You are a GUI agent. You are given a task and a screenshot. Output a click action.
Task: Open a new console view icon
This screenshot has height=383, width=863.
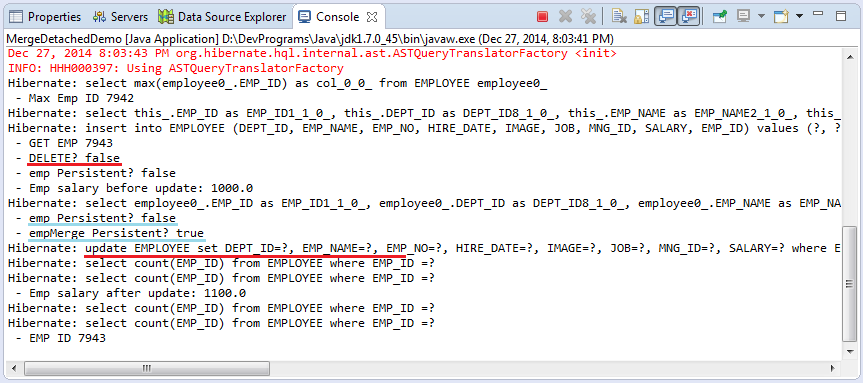(x=781, y=17)
